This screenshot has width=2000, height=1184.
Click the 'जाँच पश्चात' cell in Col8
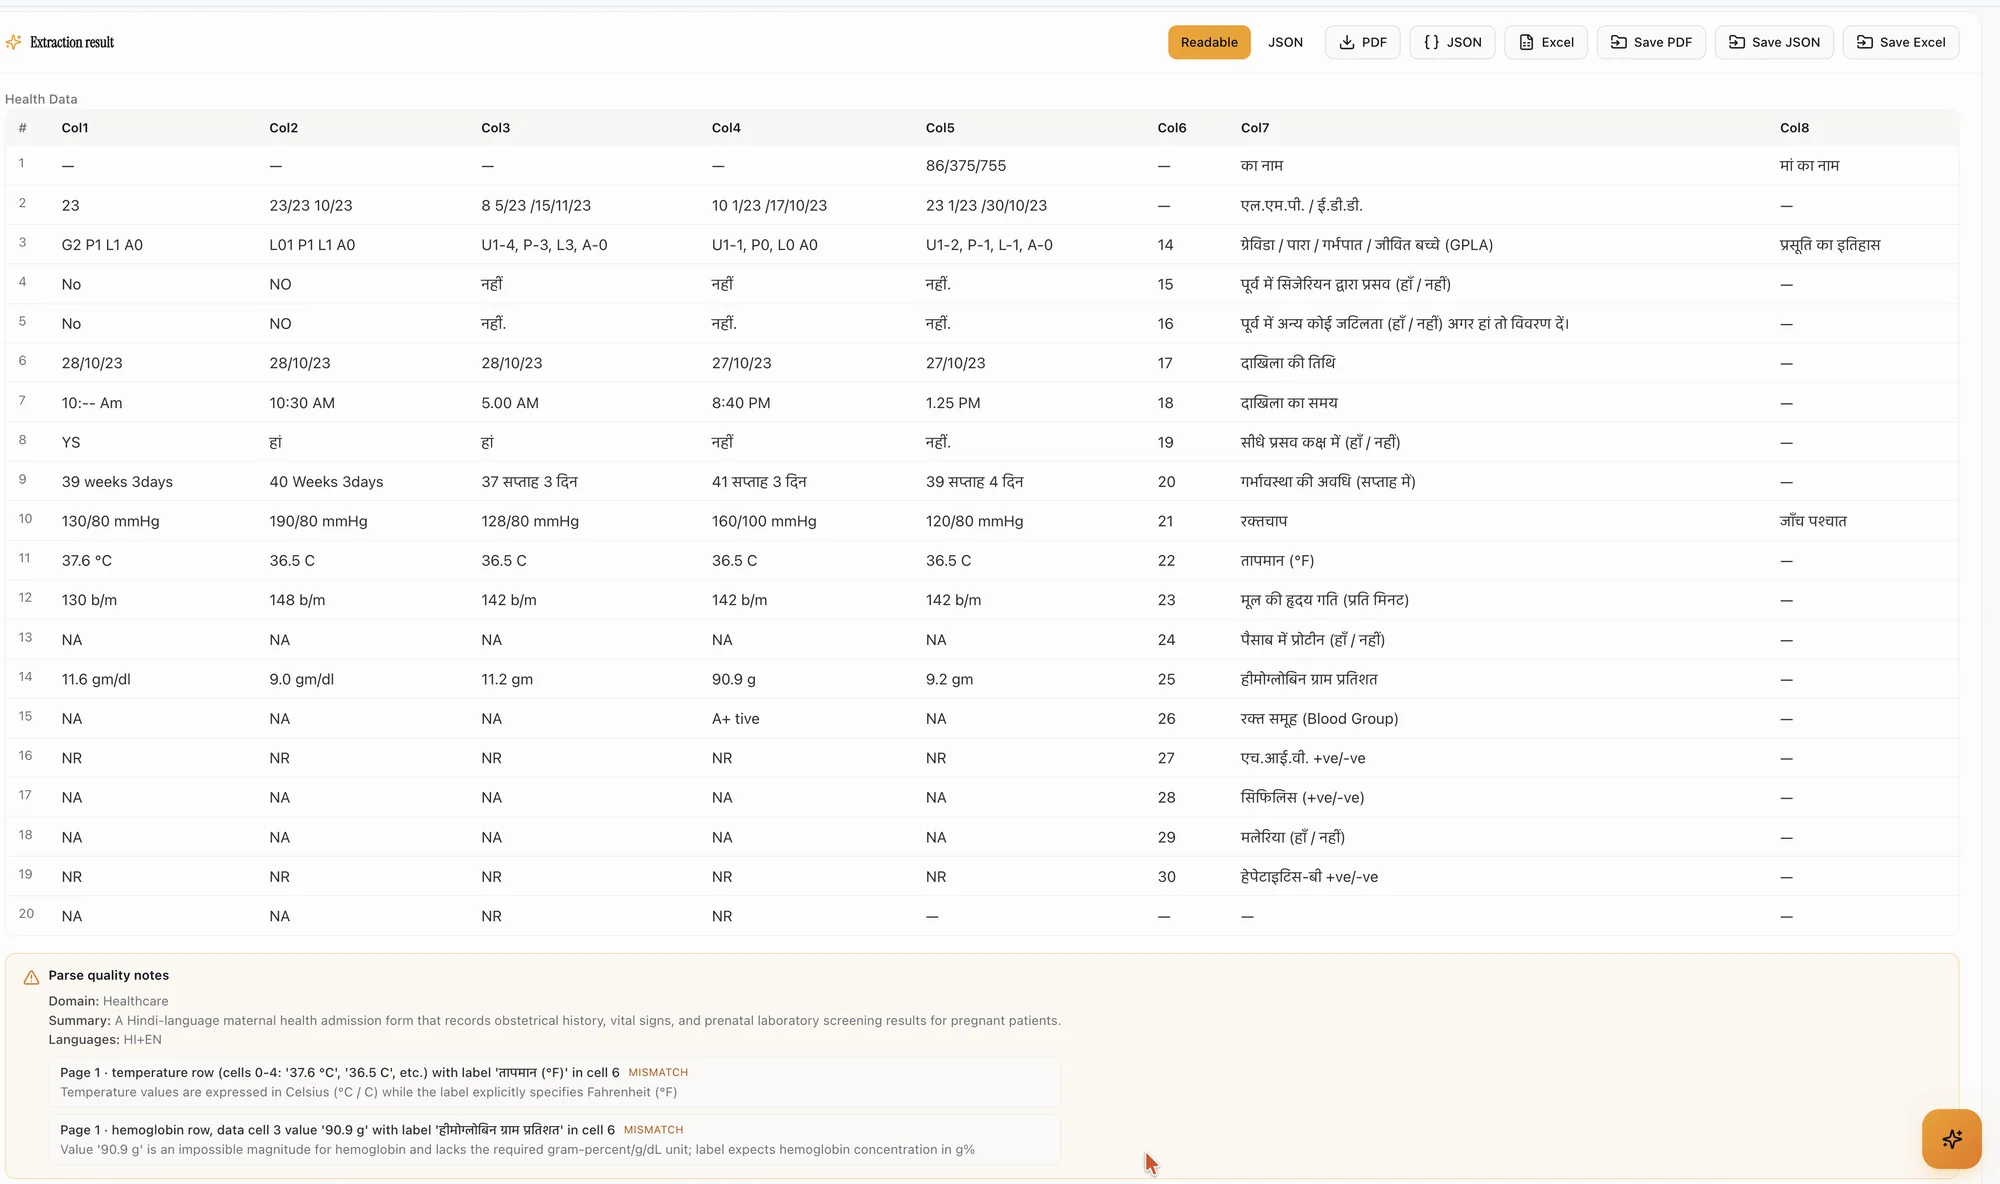[x=1813, y=522]
